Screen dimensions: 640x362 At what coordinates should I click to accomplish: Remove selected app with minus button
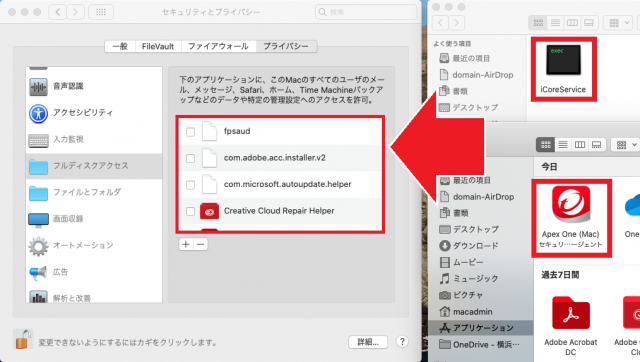tap(200, 244)
